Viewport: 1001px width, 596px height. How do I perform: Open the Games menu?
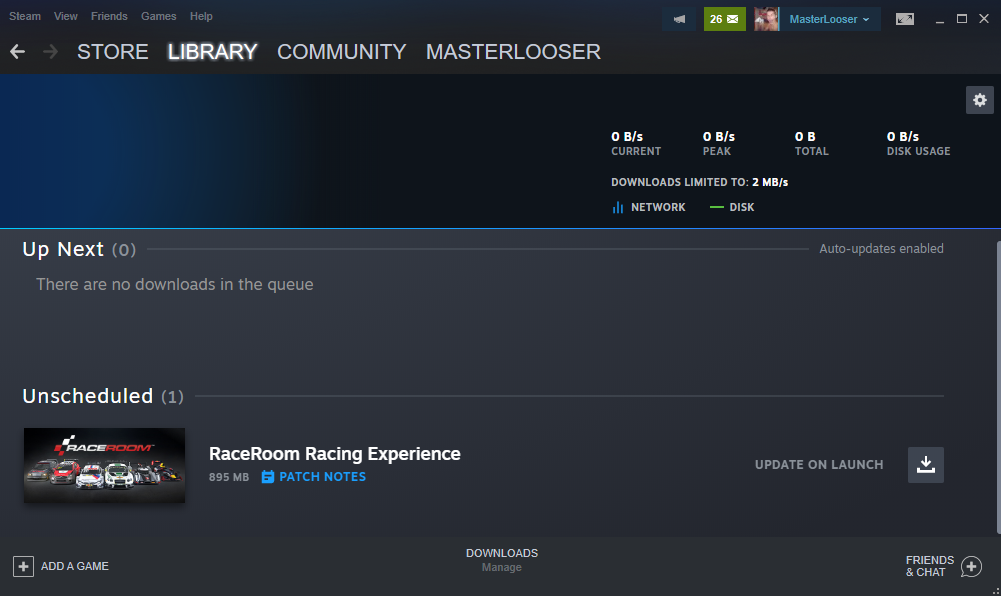click(158, 16)
